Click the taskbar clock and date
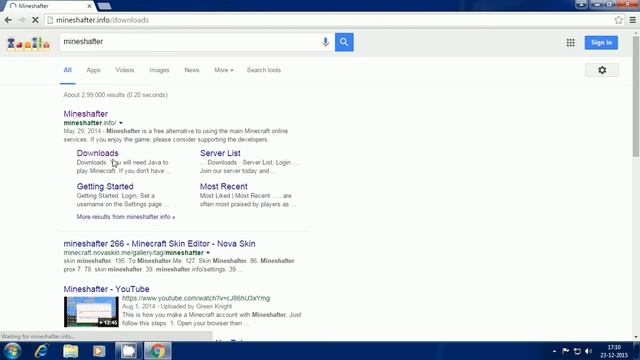The height and width of the screenshot is (360, 640). click(x=614, y=351)
